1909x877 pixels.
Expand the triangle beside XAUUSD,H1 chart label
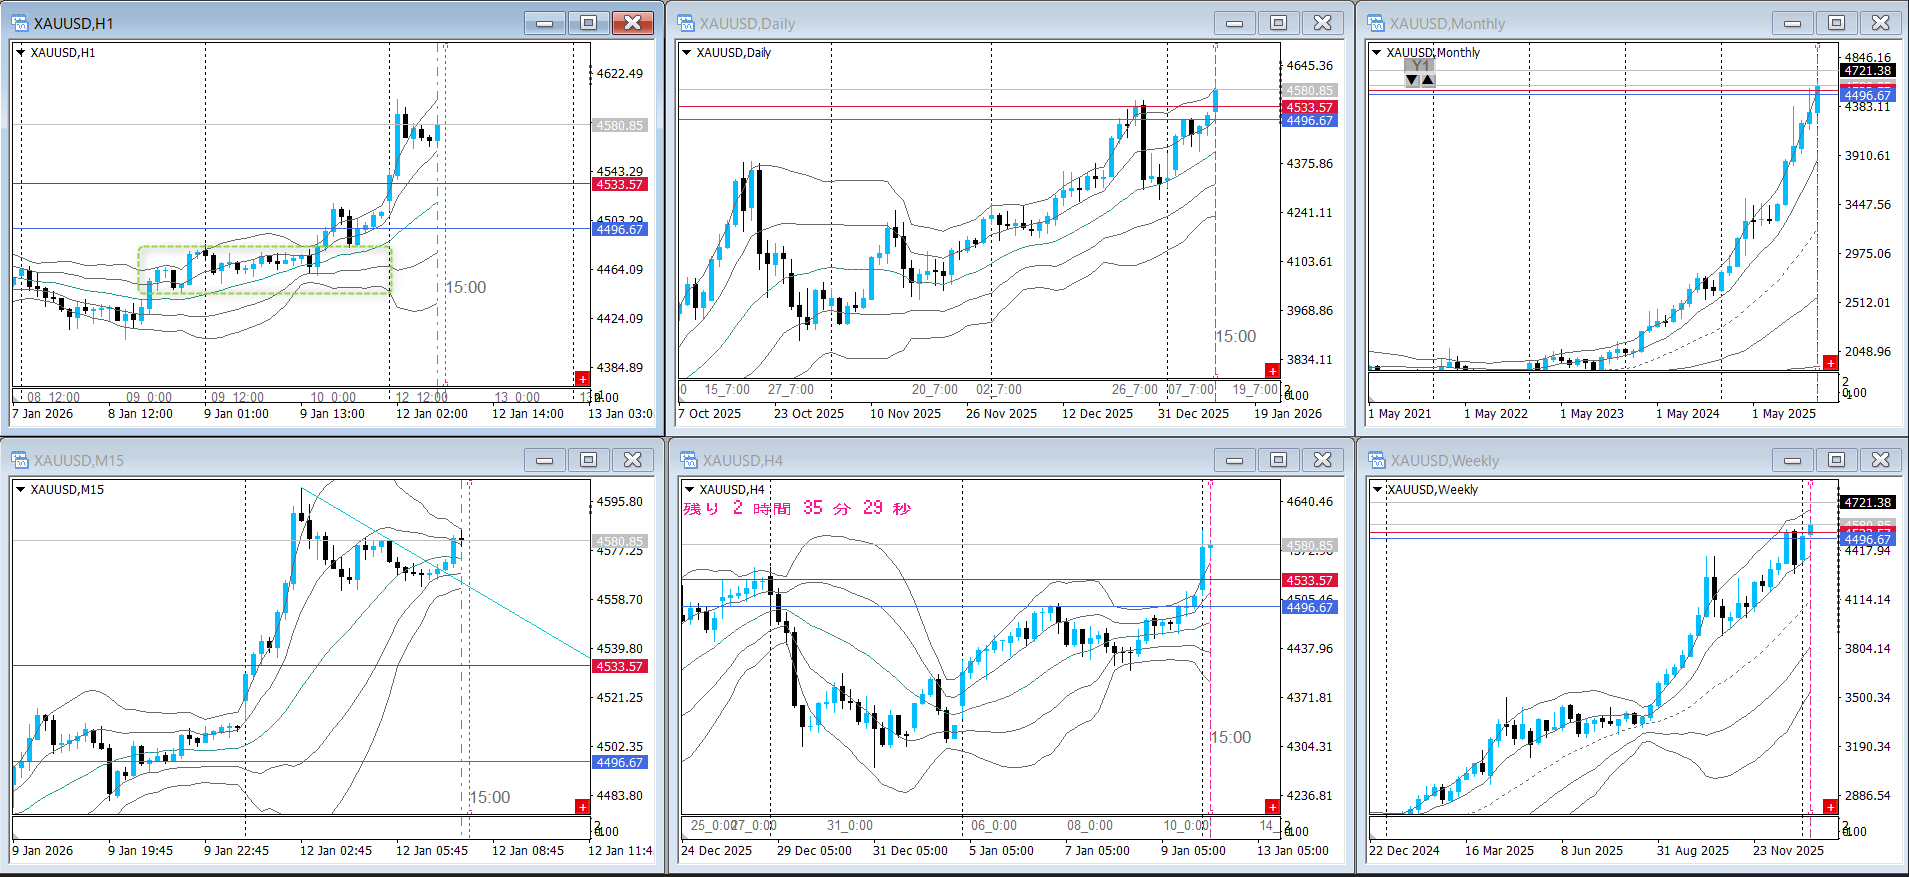(21, 53)
